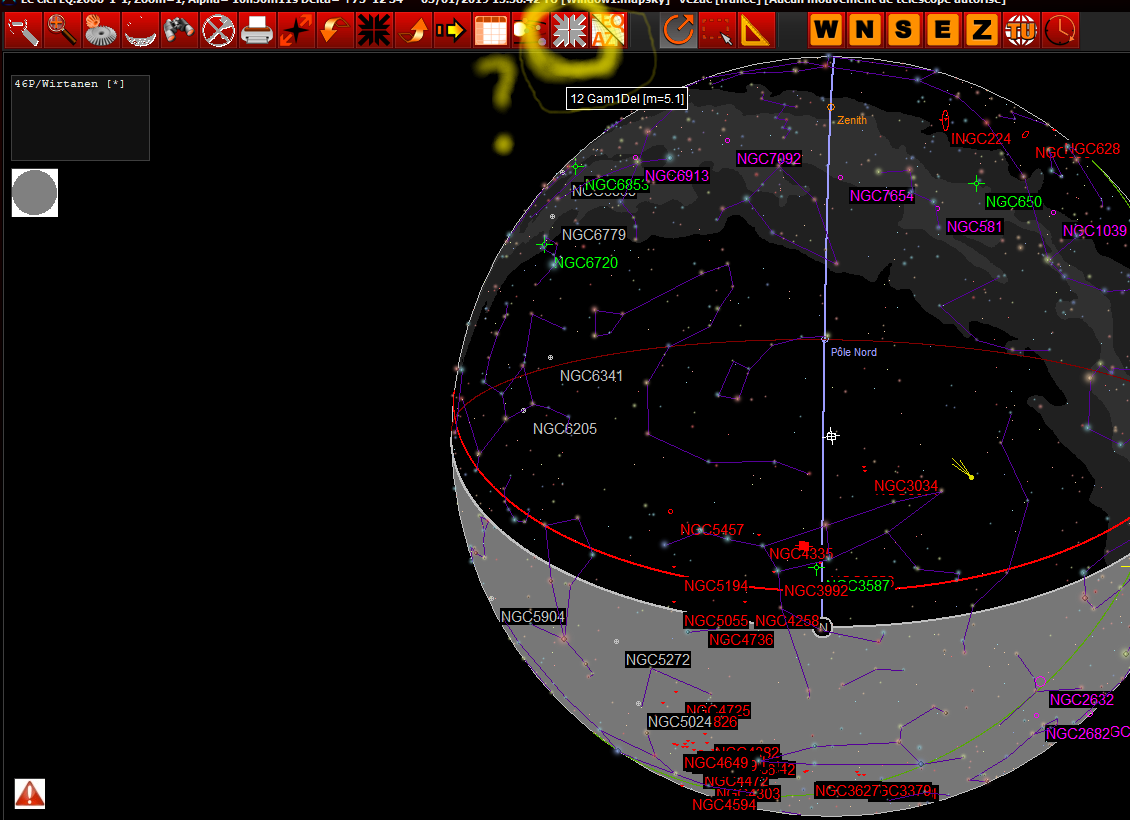1130x820 pixels.
Task: Select the triangle ruler measuring tool
Action: [x=755, y=31]
